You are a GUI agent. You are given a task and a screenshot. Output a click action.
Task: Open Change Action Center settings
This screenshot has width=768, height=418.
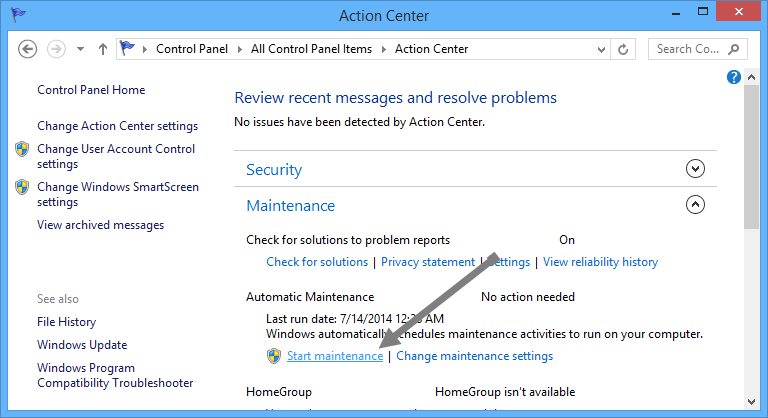point(118,126)
